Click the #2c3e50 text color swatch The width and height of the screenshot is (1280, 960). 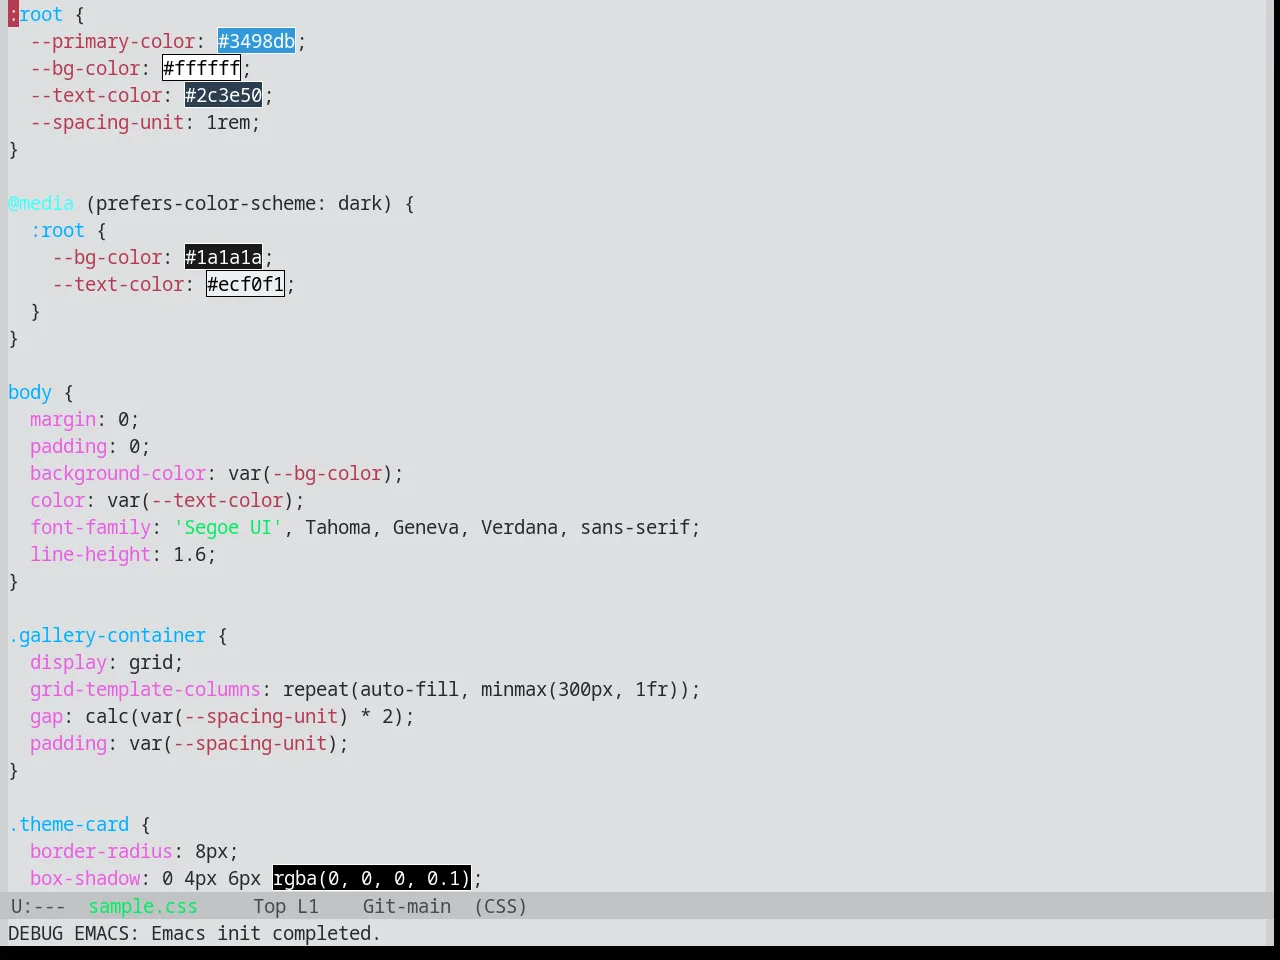point(223,95)
